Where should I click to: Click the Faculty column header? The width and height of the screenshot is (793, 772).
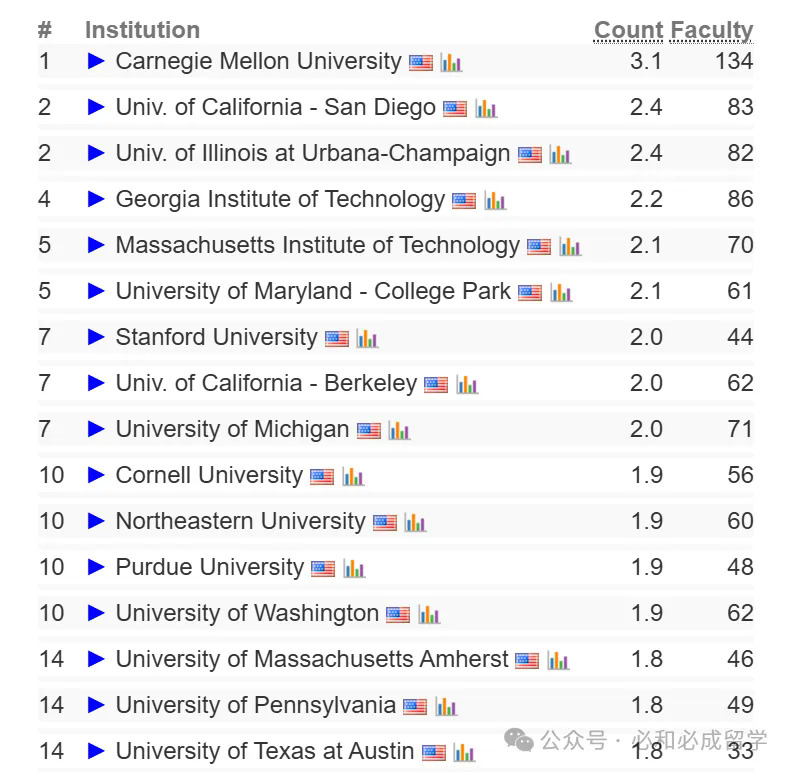tap(711, 31)
